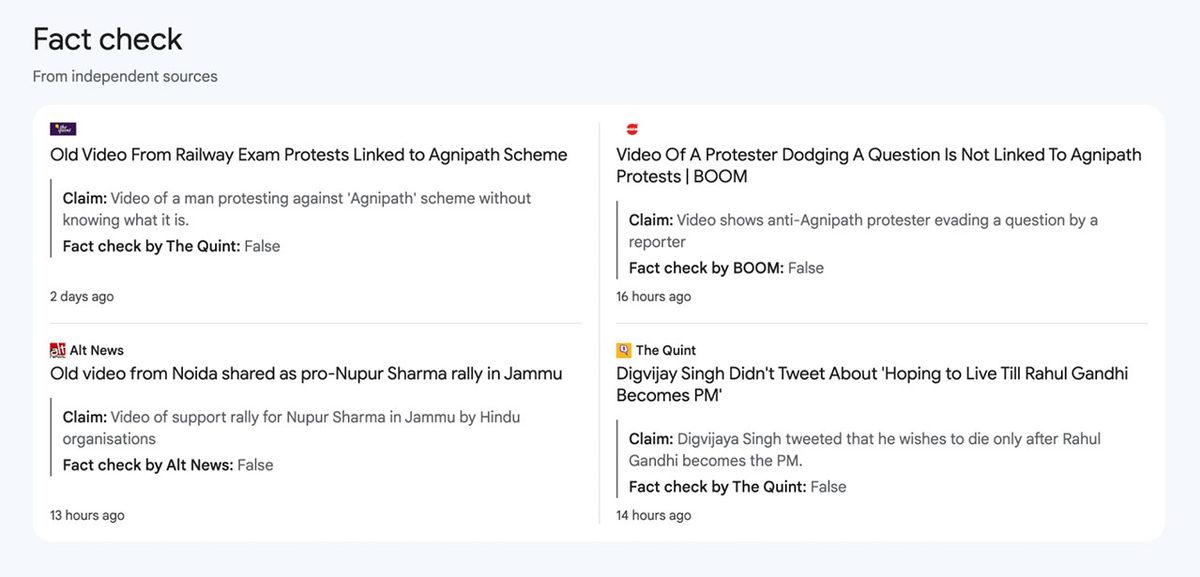The height and width of the screenshot is (577, 1200).
Task: Click the 'Alt News' source name label
Action: [97, 350]
